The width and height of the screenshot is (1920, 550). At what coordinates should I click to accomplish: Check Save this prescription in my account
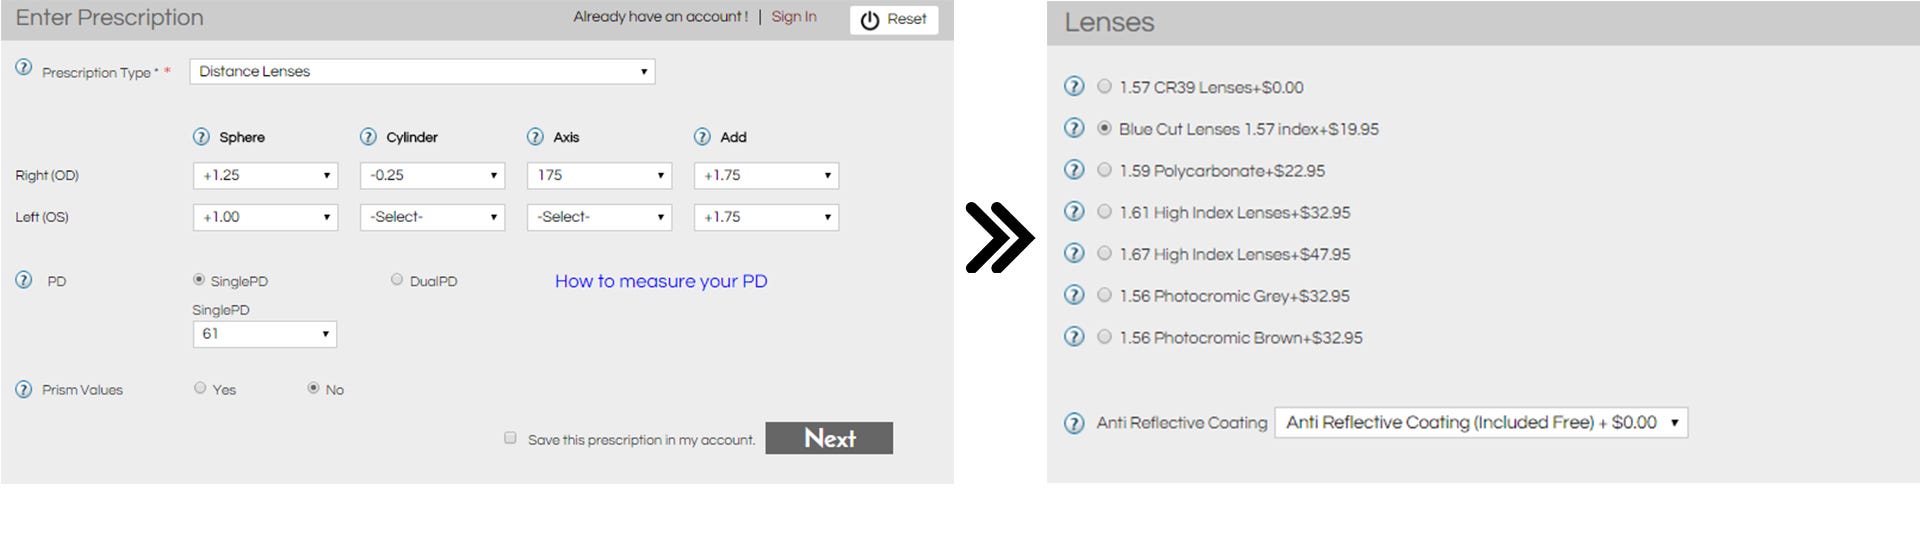click(x=510, y=438)
